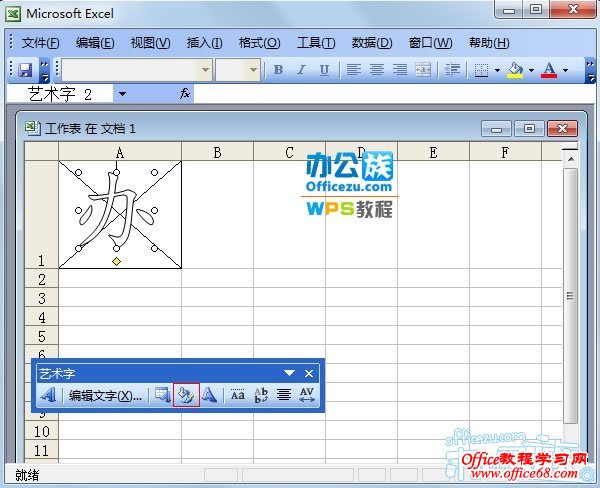Click Select All corner of worksheet
The height and width of the screenshot is (488, 600).
pos(41,152)
